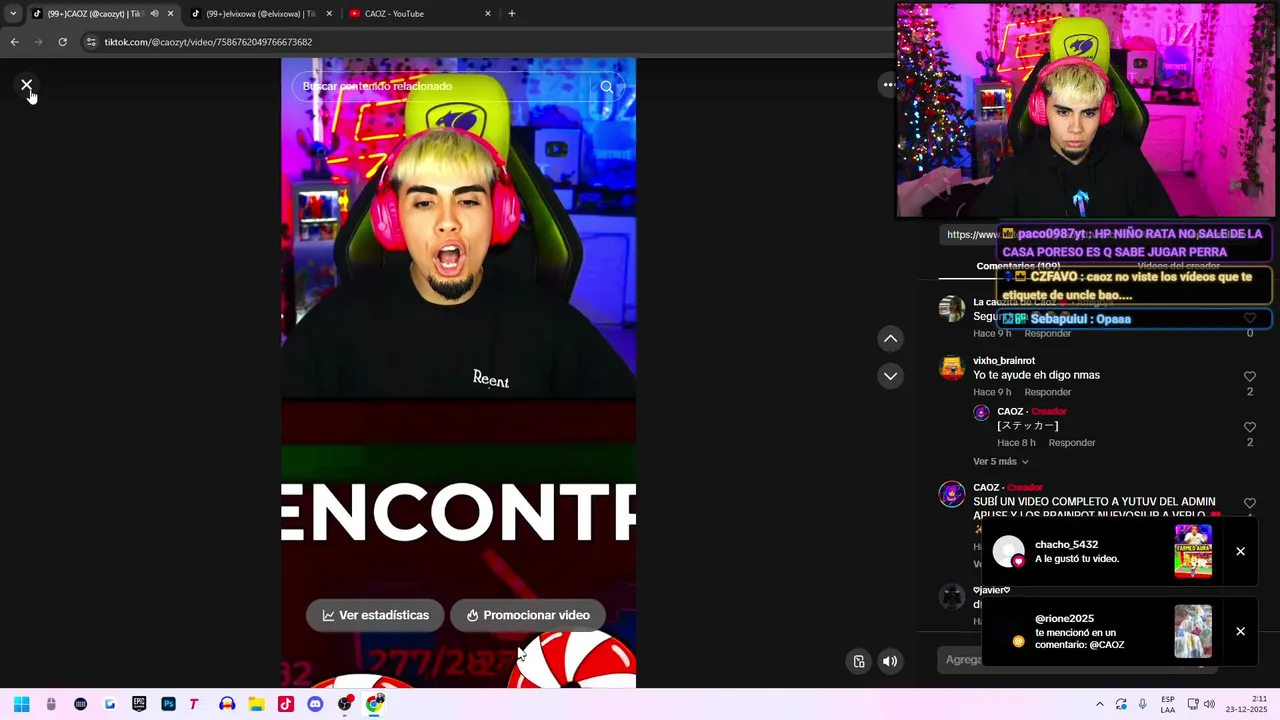Image resolution: width=1280 pixels, height=720 pixels.
Task: Open Epic Games Launcher from taskbar
Action: [x=139, y=704]
